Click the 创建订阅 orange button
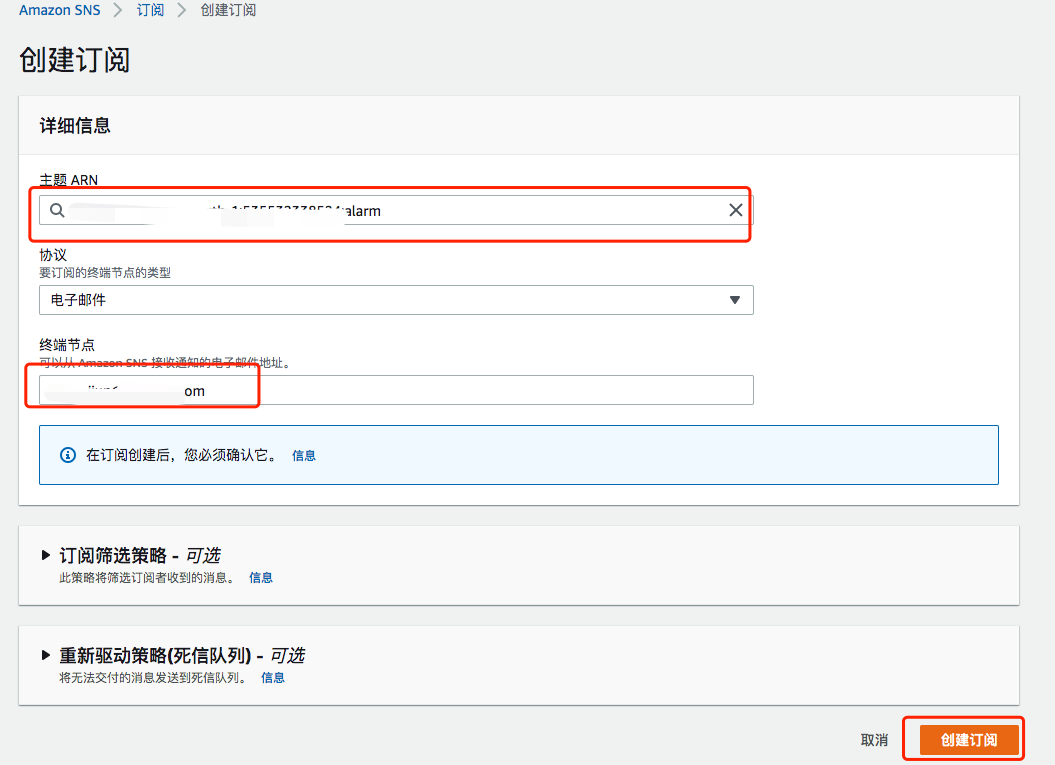 [x=969, y=740]
